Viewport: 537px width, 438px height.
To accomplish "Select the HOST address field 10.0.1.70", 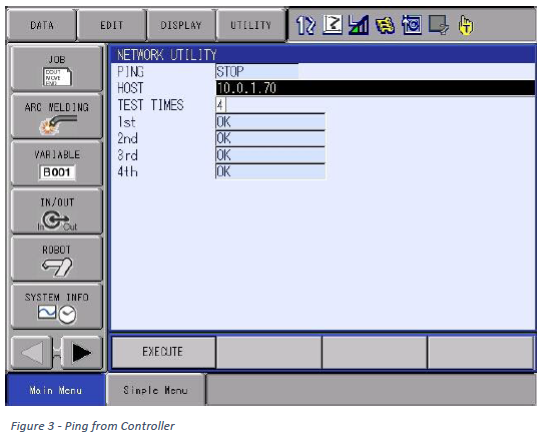I will click(x=375, y=88).
